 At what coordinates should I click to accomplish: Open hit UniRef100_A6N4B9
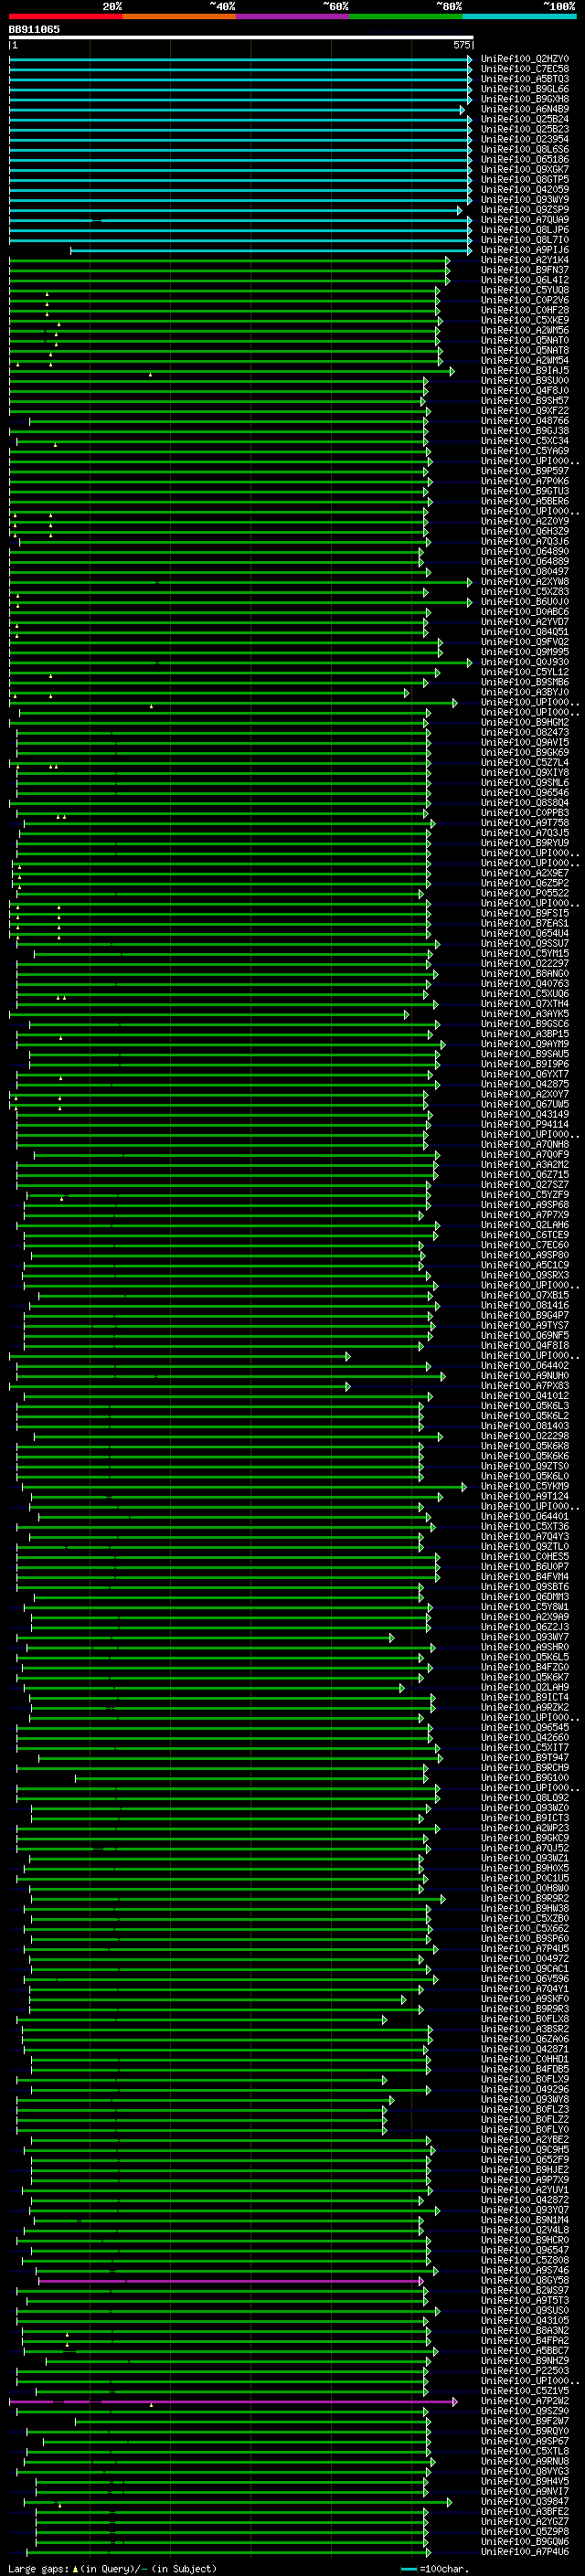(x=525, y=109)
